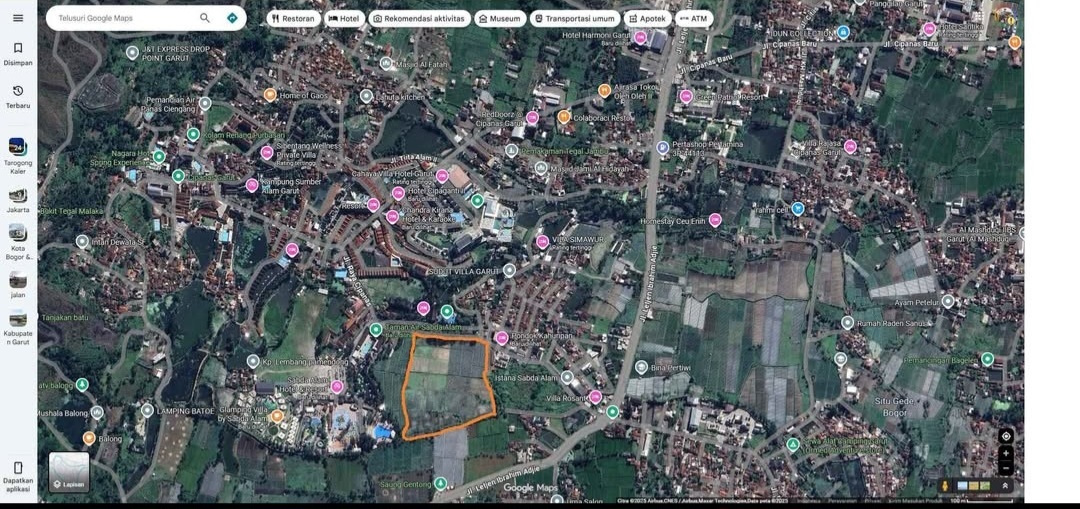This screenshot has width=1080, height=509.
Task: Zoom in with the plus button
Action: (1006, 454)
